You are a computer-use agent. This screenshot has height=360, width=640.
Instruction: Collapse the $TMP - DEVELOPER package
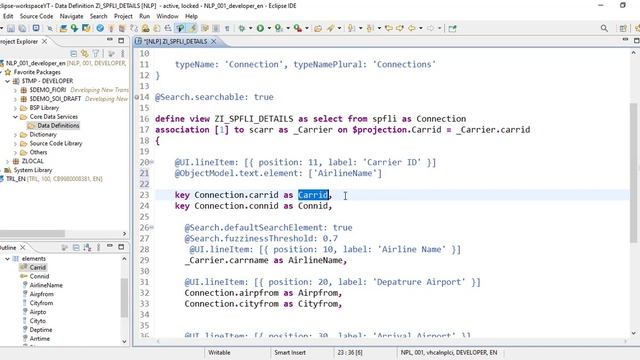7,81
